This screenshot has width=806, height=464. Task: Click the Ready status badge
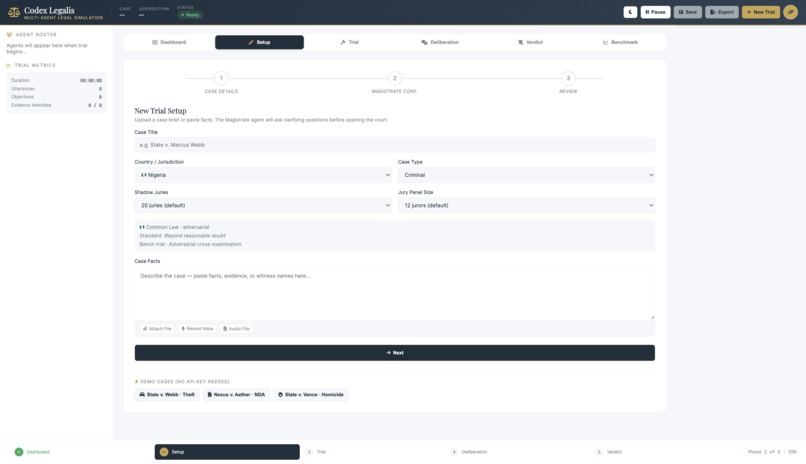pos(190,15)
